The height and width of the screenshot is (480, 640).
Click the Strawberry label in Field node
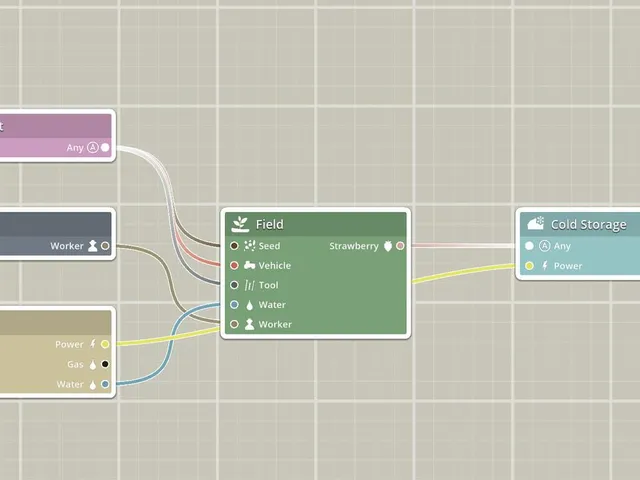point(354,247)
